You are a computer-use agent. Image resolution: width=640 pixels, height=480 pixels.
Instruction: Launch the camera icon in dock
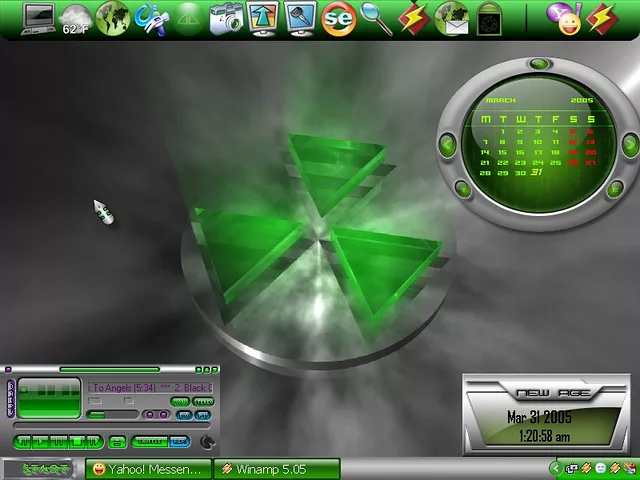click(226, 20)
